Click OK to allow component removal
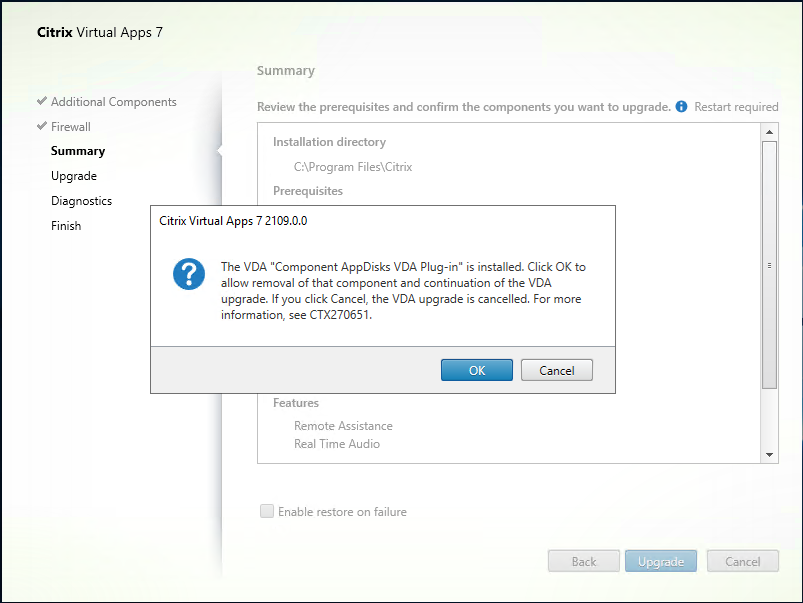This screenshot has height=603, width=803. (x=476, y=370)
